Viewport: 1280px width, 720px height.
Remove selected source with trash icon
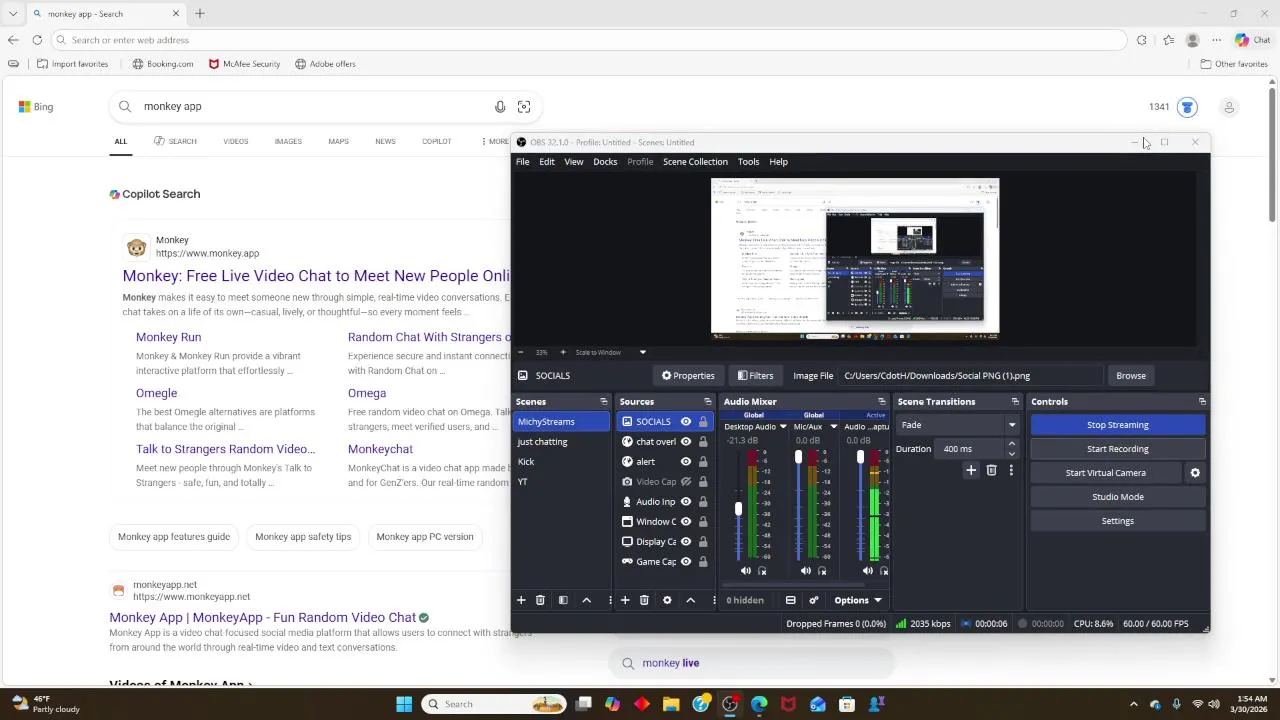pyautogui.click(x=644, y=600)
